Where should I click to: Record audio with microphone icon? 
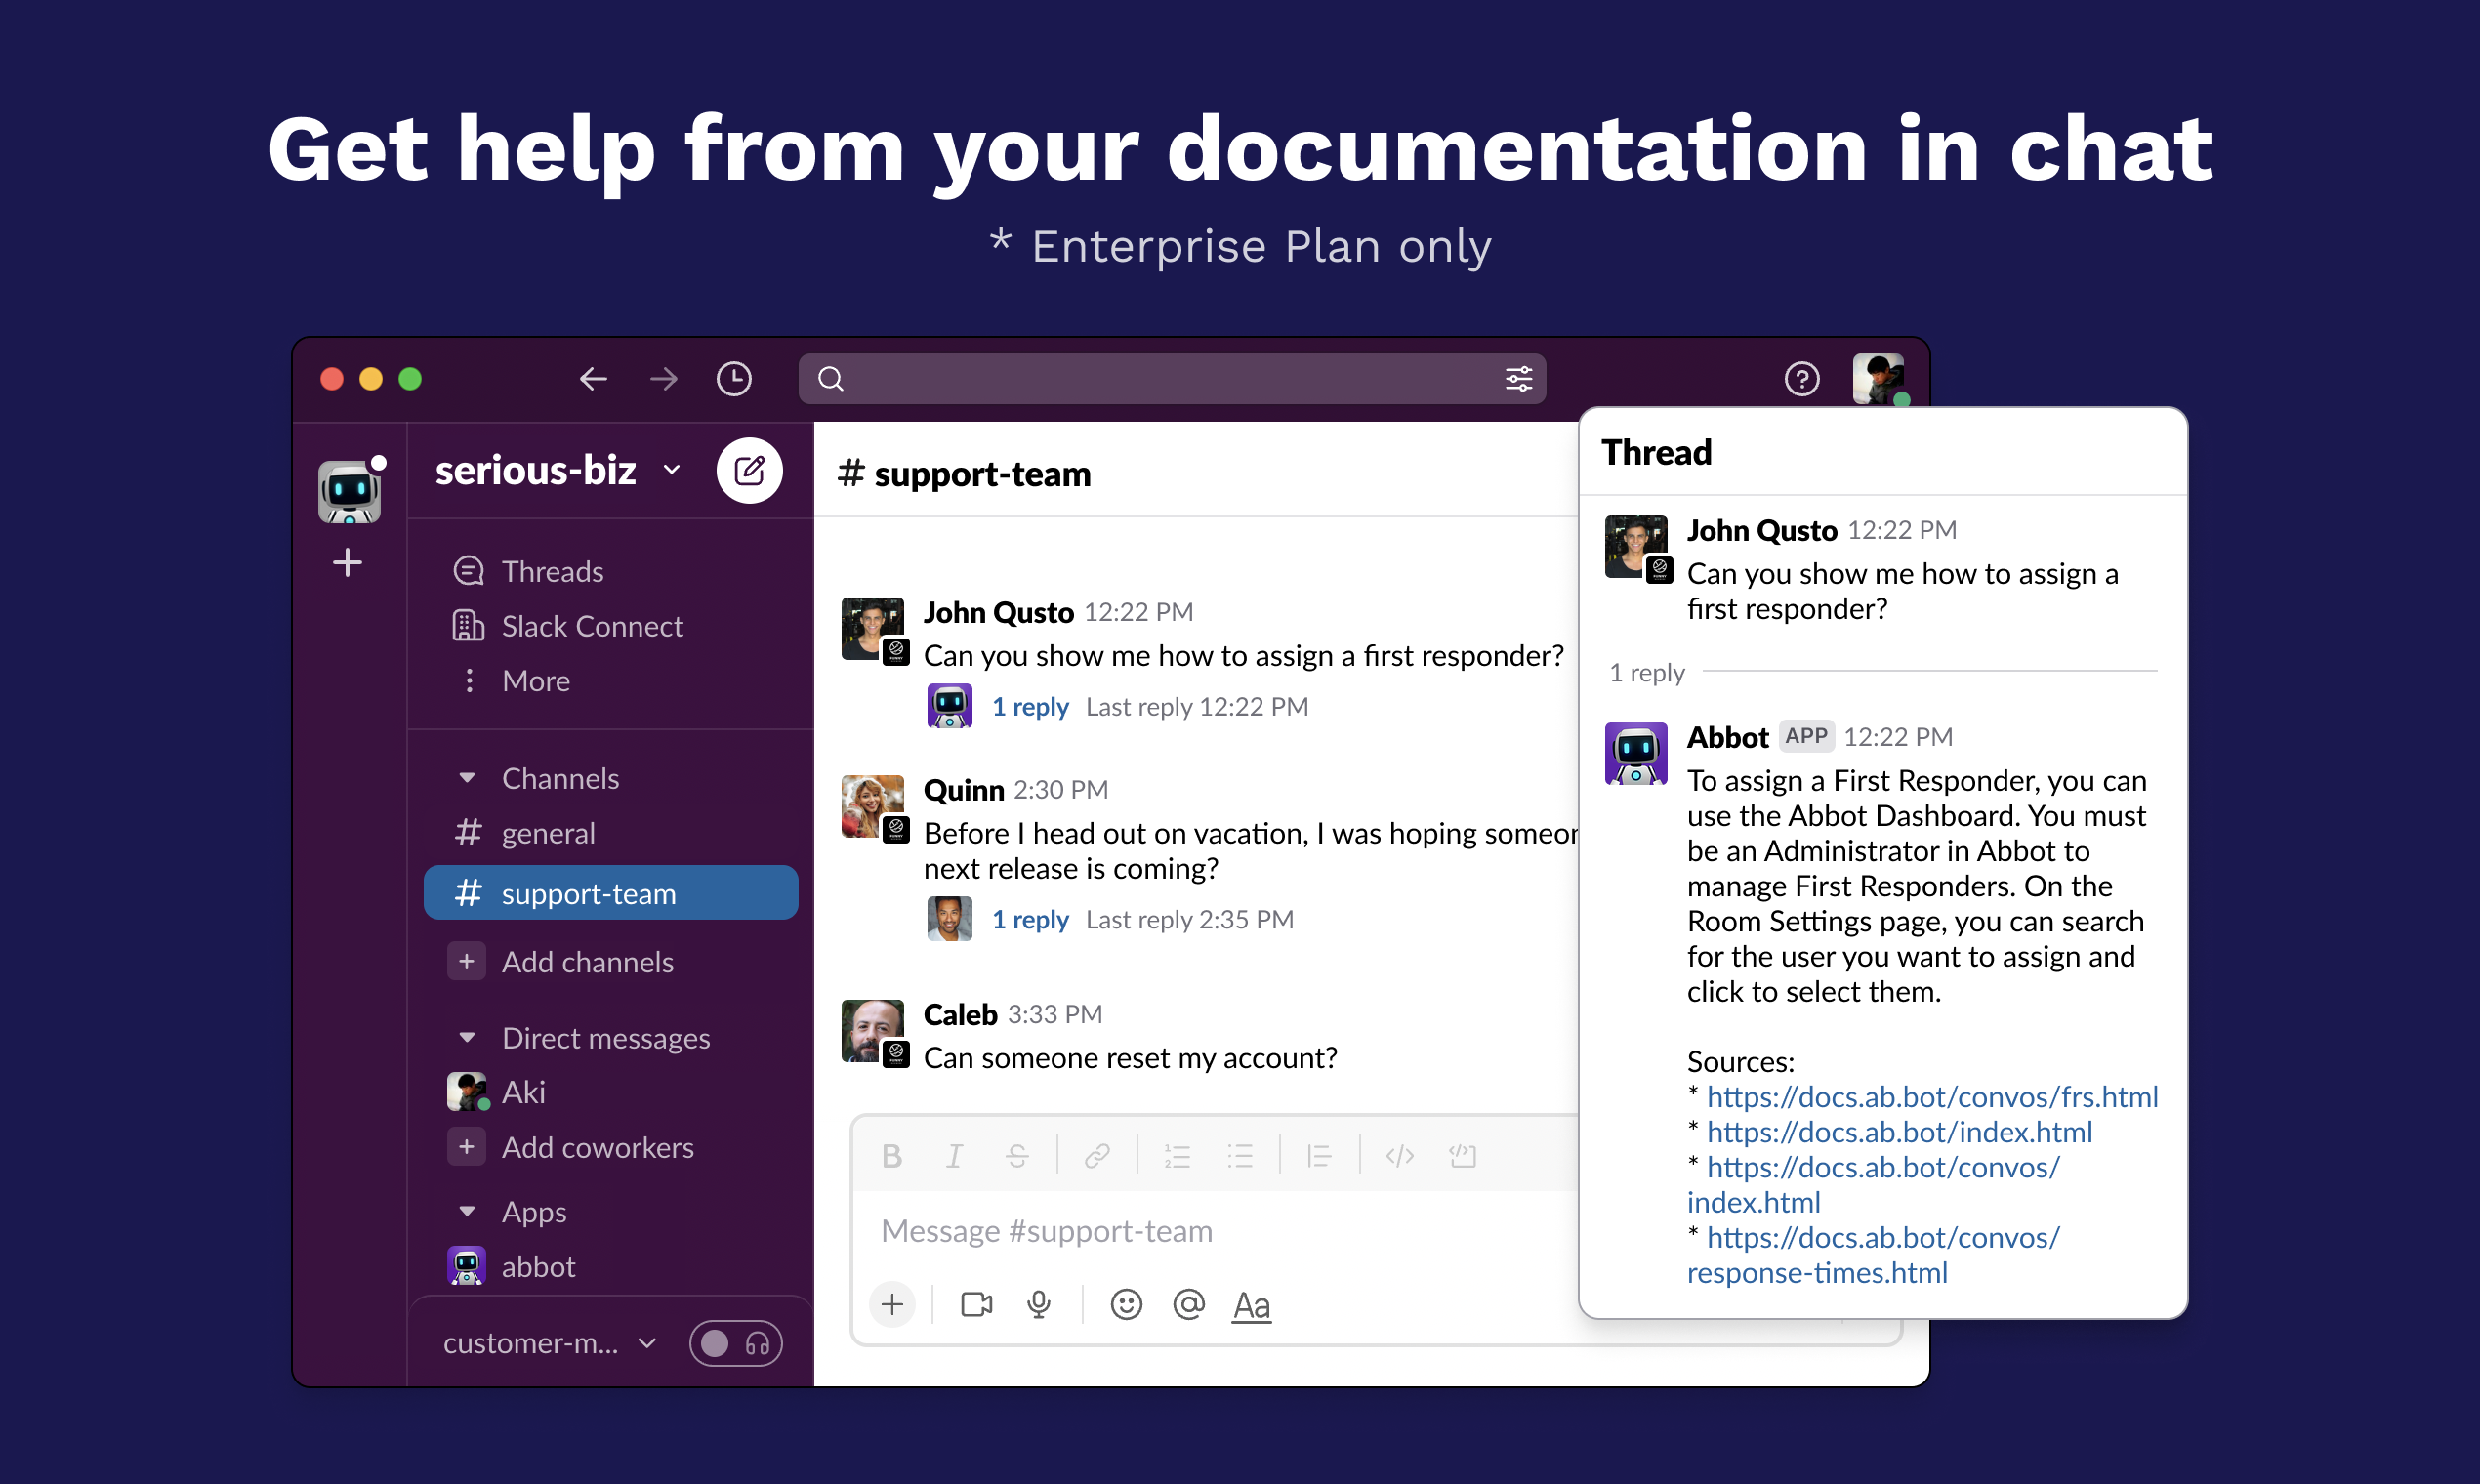coord(1038,1304)
